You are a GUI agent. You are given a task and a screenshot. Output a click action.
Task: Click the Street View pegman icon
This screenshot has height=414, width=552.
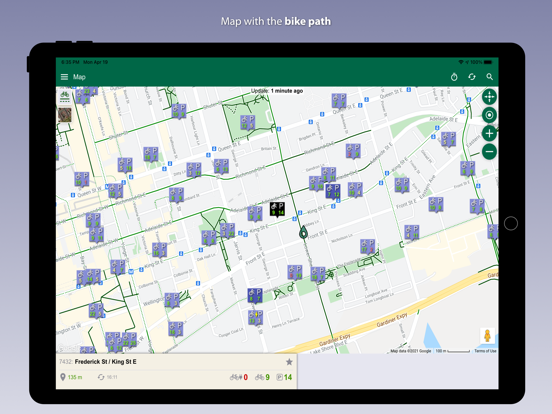487,336
